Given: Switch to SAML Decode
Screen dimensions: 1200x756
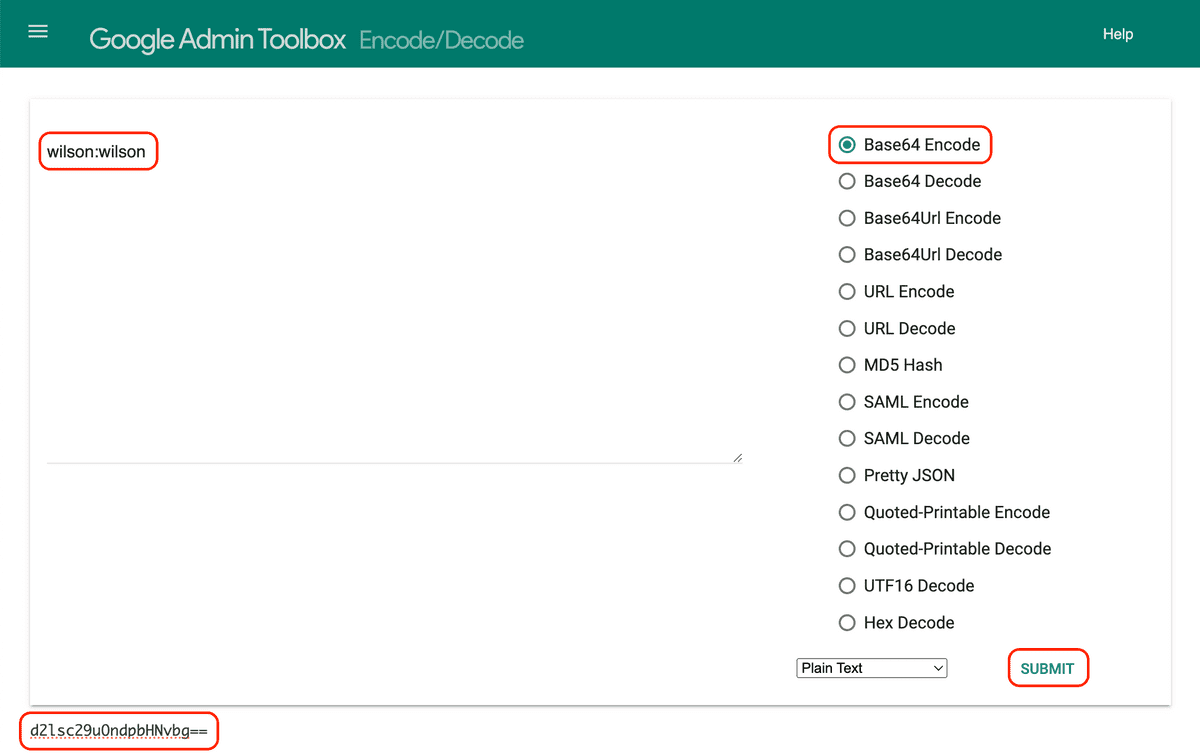Looking at the screenshot, I should pos(847,438).
